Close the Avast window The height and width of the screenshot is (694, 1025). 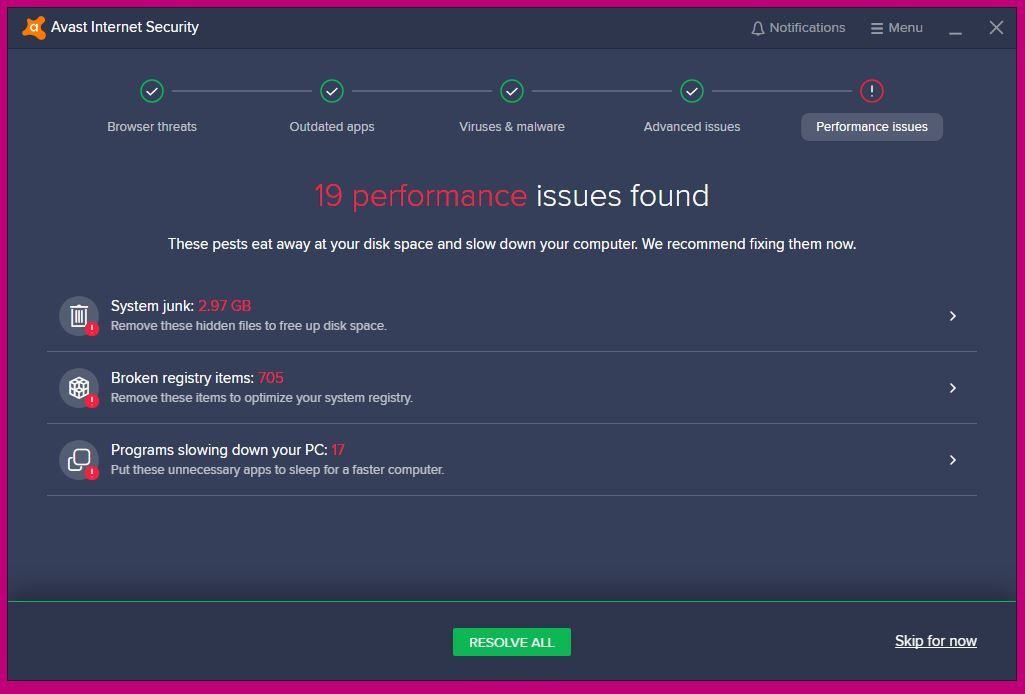click(996, 27)
